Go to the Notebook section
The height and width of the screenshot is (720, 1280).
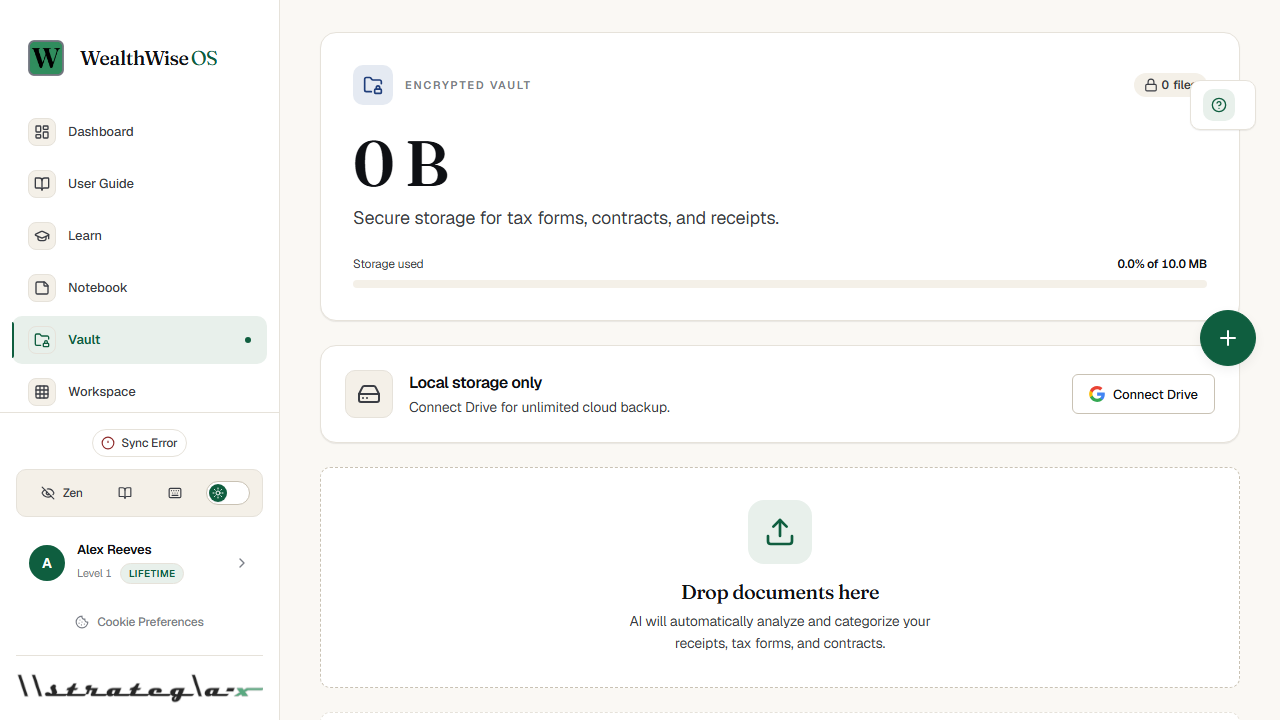[139, 288]
